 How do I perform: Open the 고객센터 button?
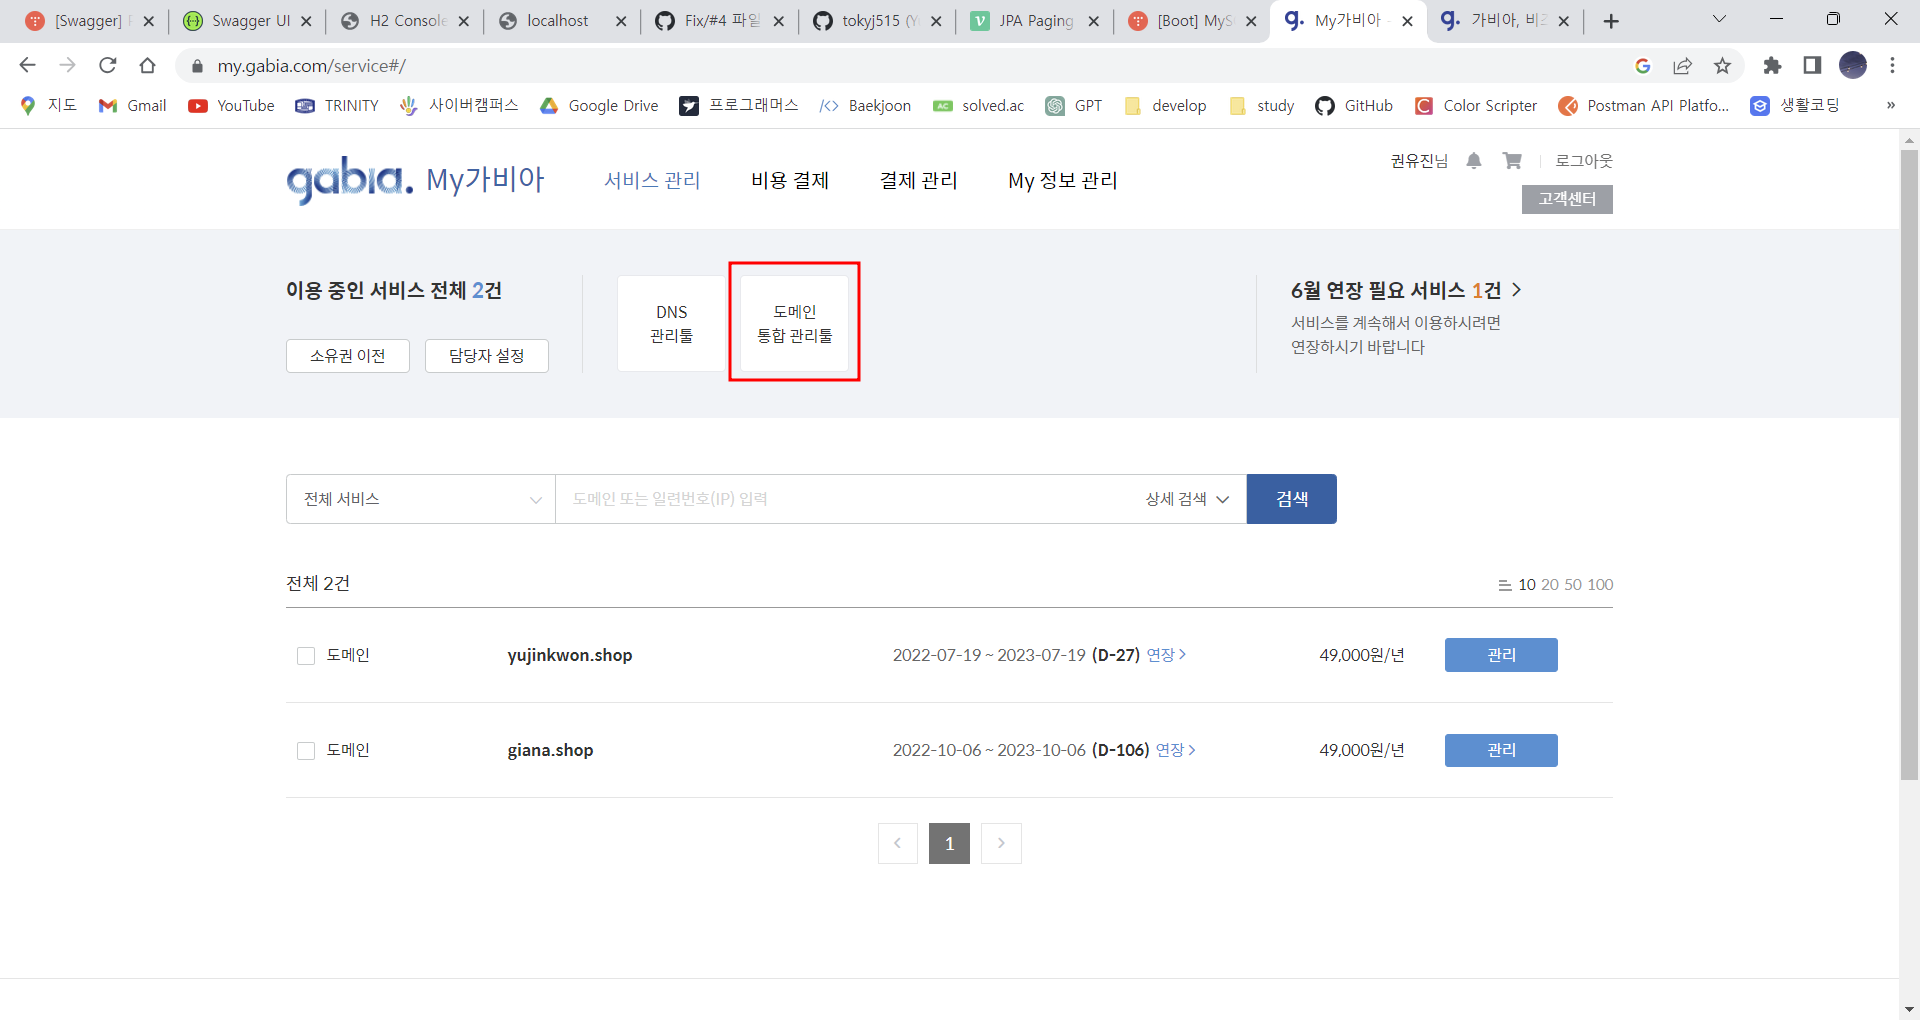point(1567,199)
